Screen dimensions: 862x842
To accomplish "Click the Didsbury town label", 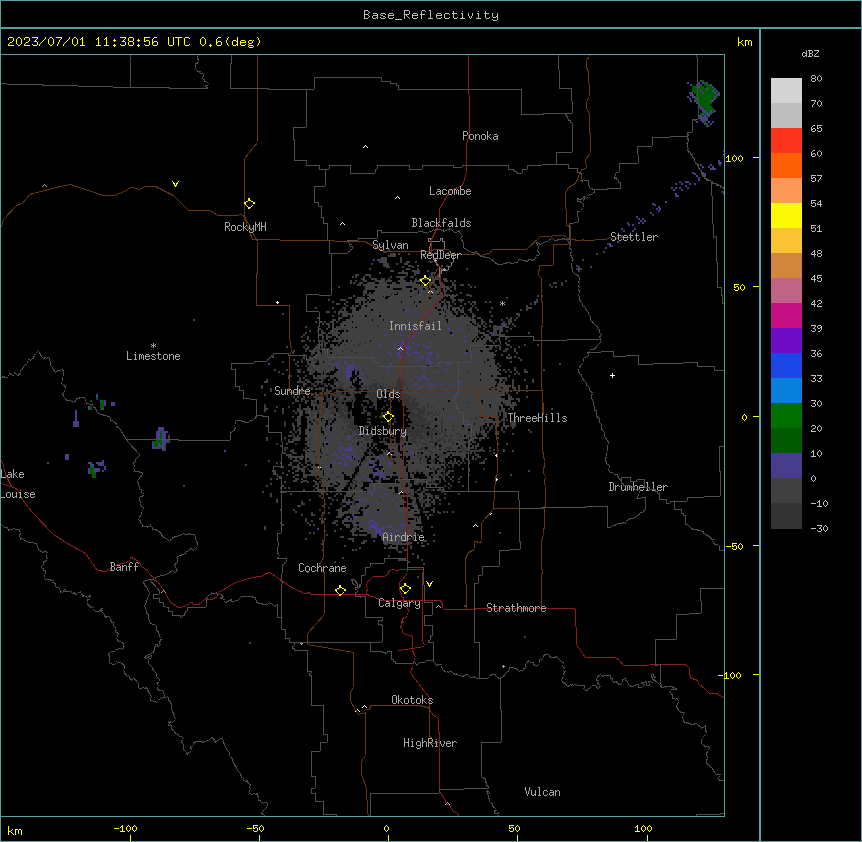I will click(383, 431).
